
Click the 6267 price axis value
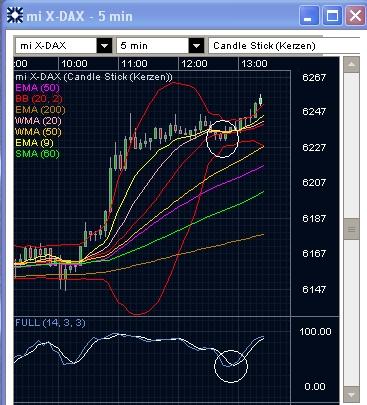click(314, 78)
